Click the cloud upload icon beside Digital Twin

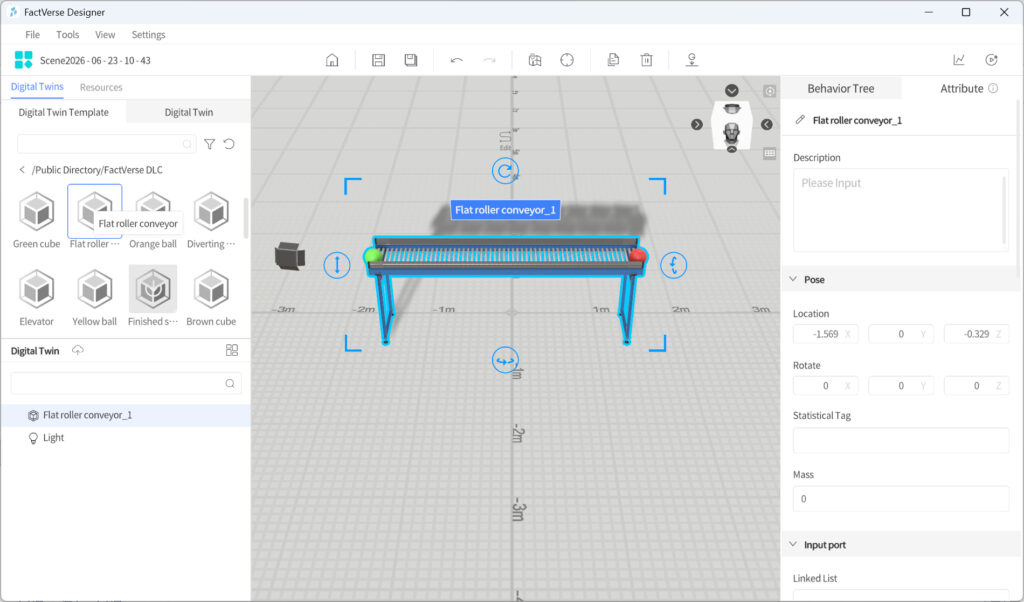(78, 351)
